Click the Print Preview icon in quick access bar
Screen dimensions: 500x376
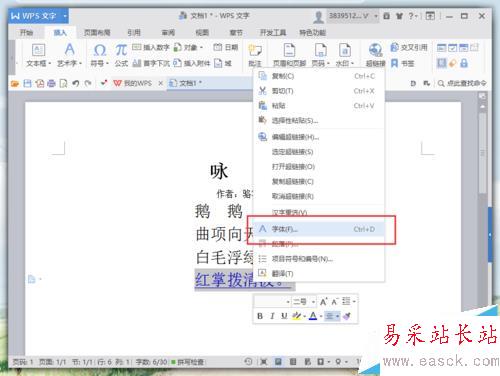click(x=63, y=83)
